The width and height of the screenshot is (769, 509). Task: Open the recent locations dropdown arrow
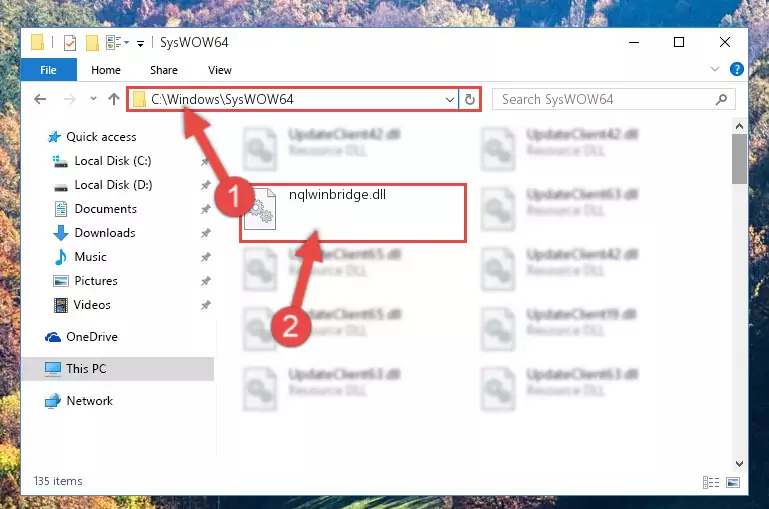[93, 99]
